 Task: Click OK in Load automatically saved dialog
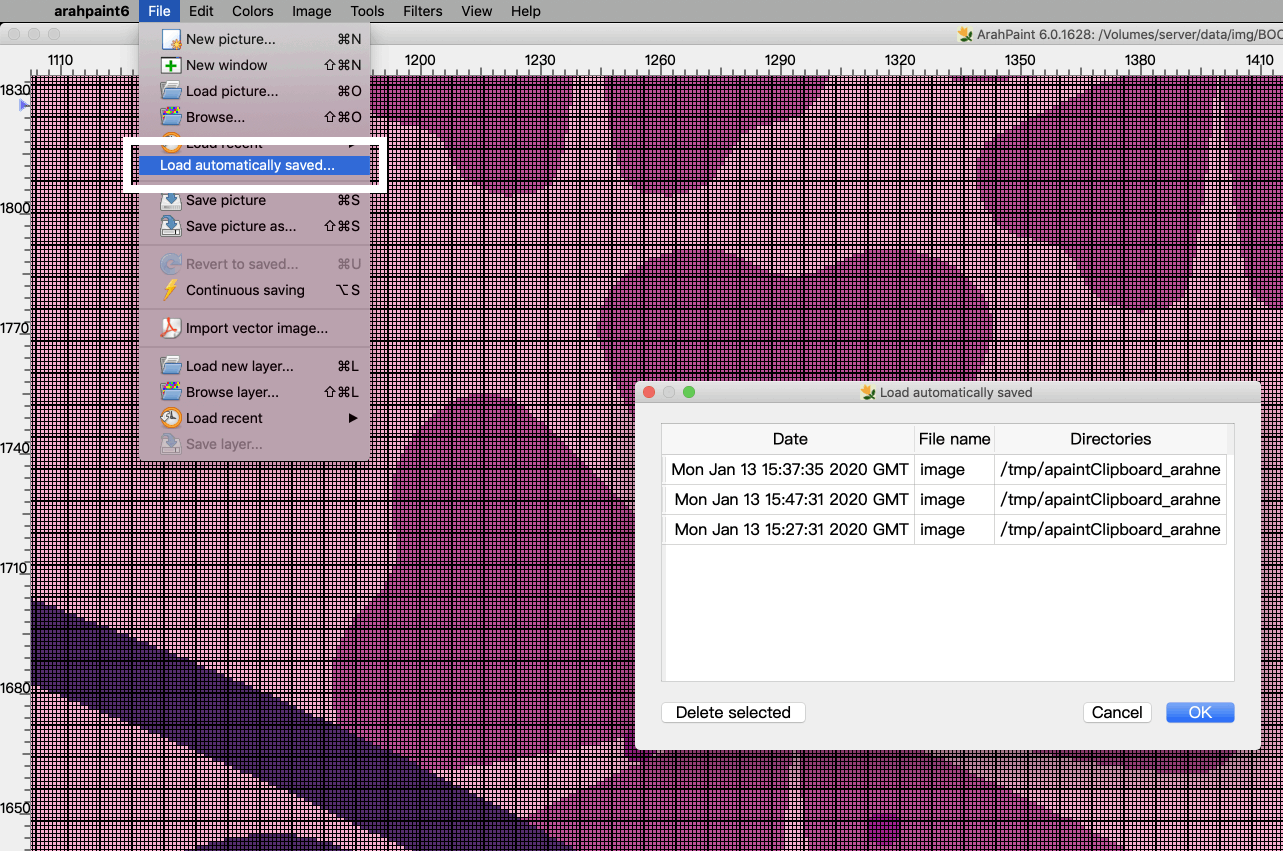(1200, 712)
